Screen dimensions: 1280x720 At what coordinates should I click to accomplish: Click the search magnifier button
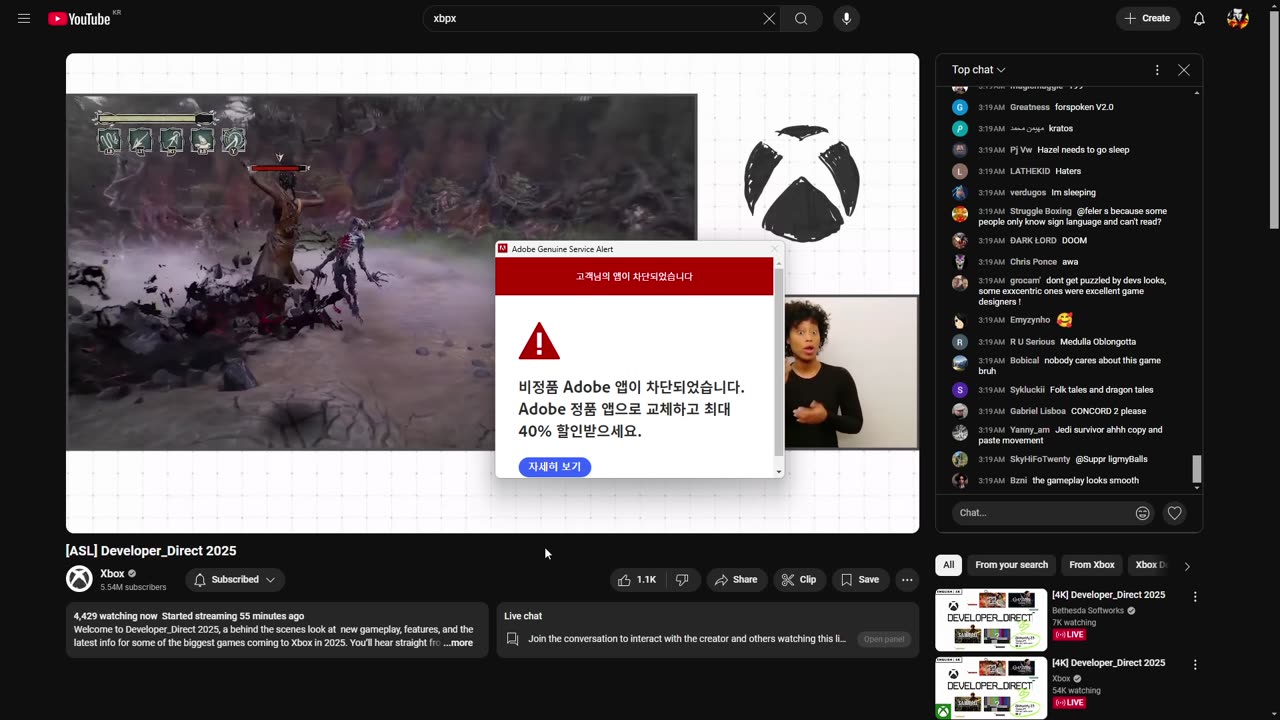coord(801,19)
